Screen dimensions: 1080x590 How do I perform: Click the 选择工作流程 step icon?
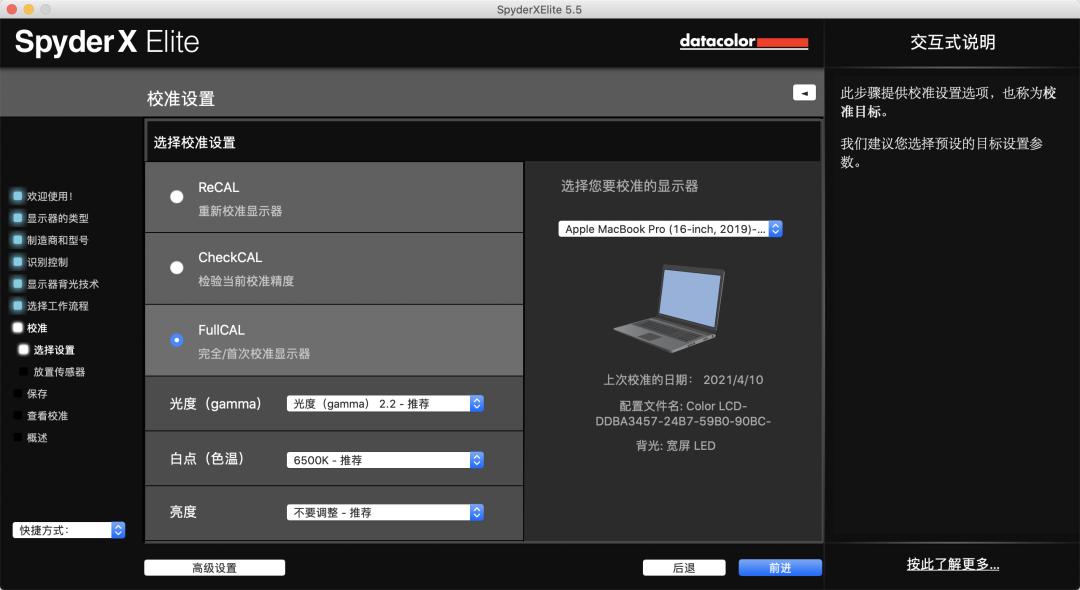pyautogui.click(x=17, y=306)
